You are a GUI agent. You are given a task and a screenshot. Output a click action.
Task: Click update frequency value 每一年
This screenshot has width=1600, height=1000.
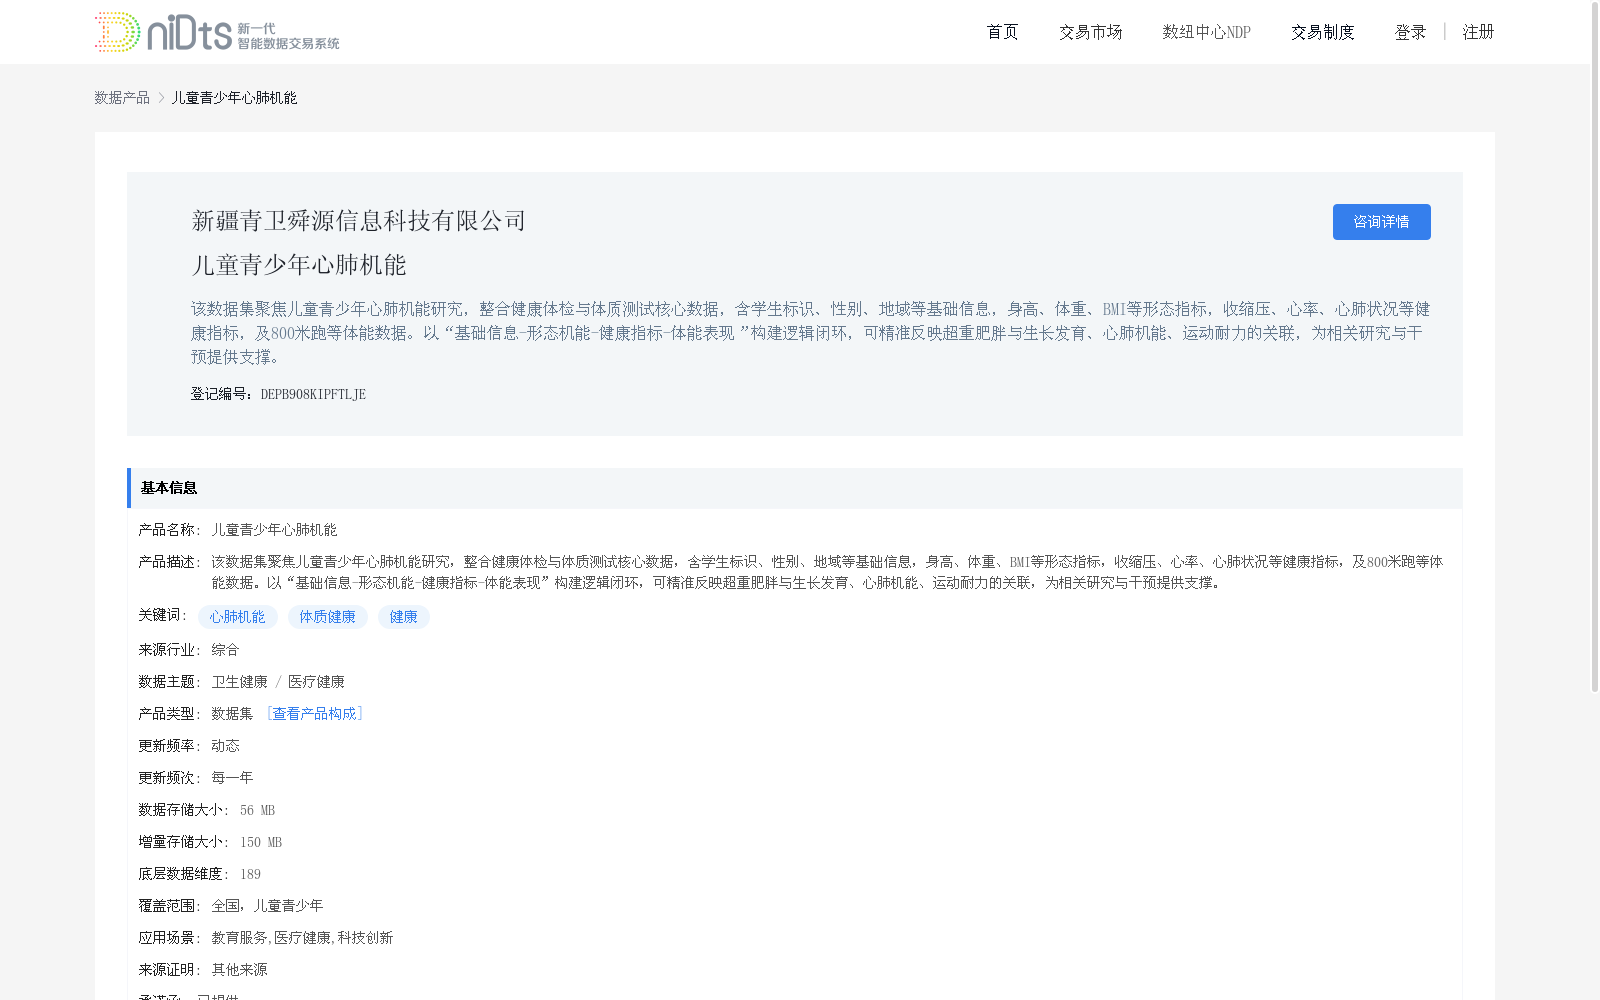click(x=232, y=777)
